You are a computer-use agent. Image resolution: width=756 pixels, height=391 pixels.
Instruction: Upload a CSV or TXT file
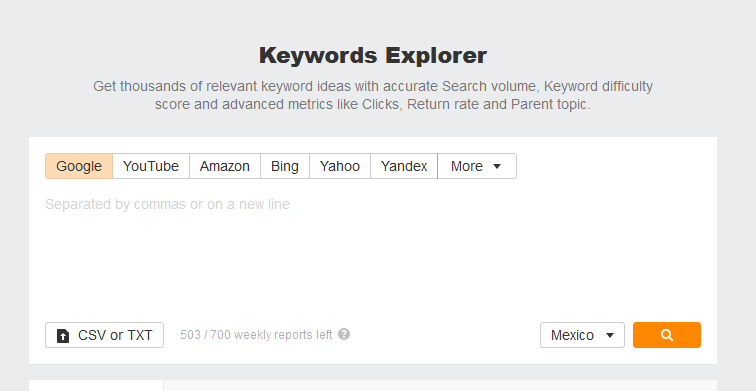tap(105, 335)
